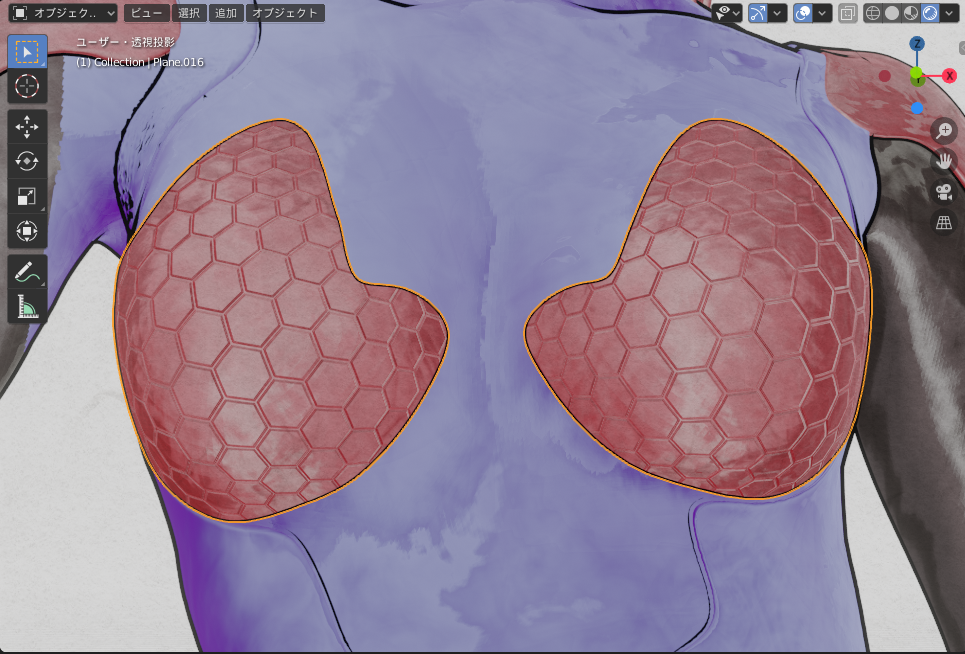Select the Measure tool

click(27, 306)
